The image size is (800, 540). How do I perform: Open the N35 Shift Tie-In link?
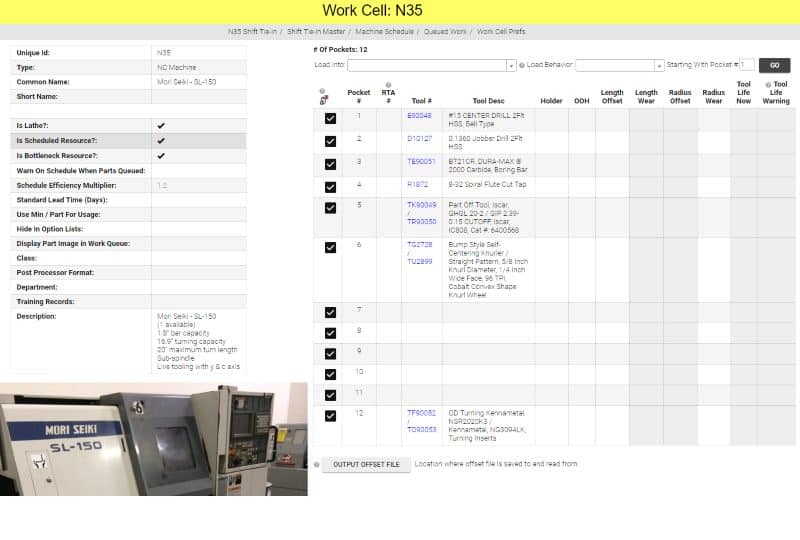click(x=252, y=32)
